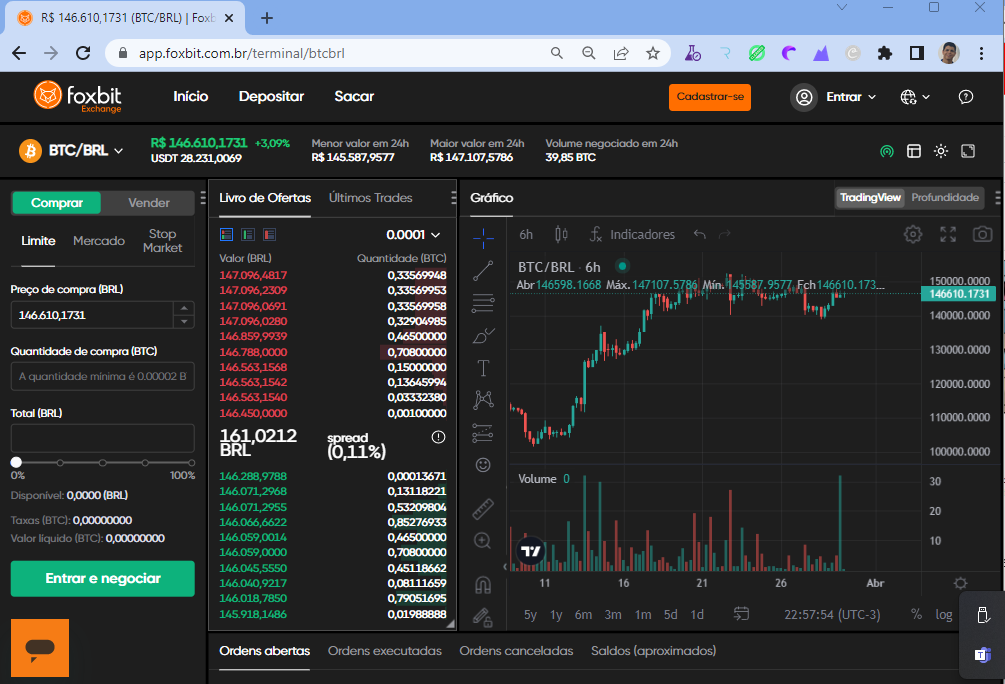Click the Quantidade de compra input field
Viewport: 1005px width, 684px height.
click(103, 376)
